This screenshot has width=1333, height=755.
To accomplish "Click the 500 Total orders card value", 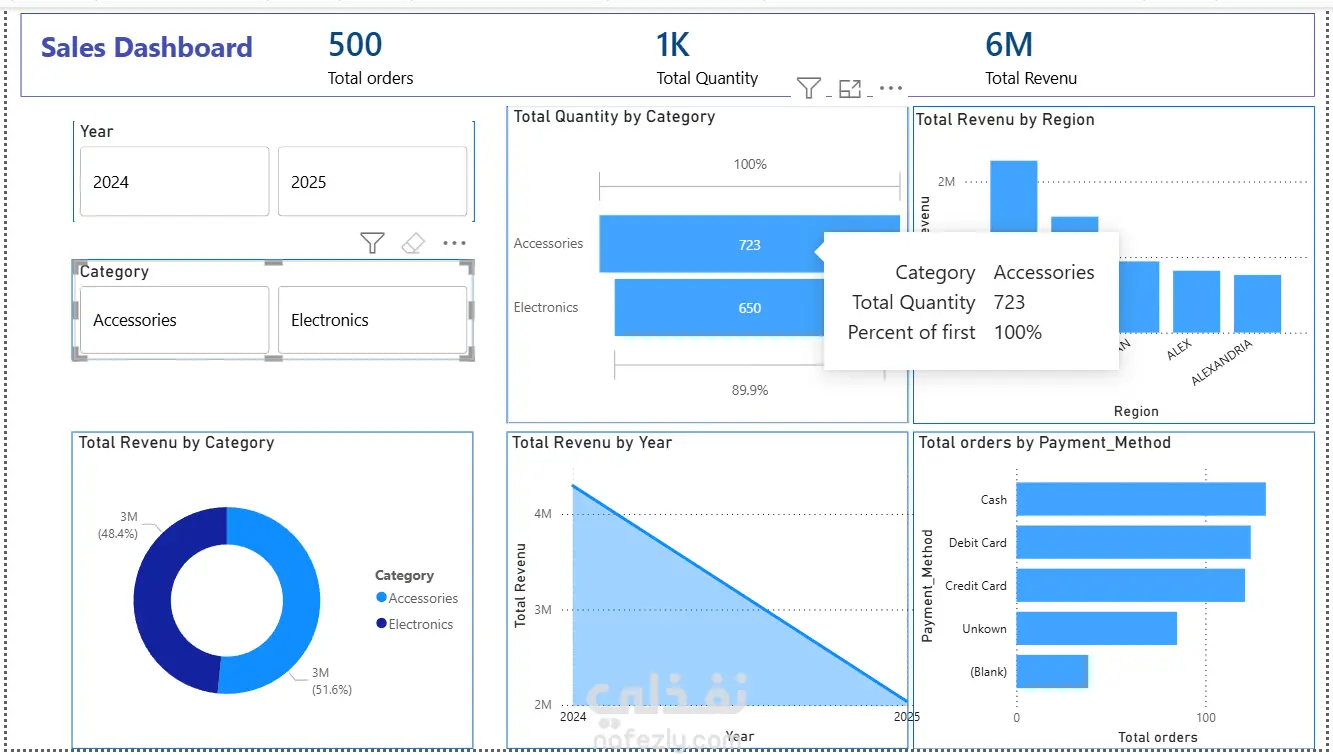I will click(x=355, y=44).
